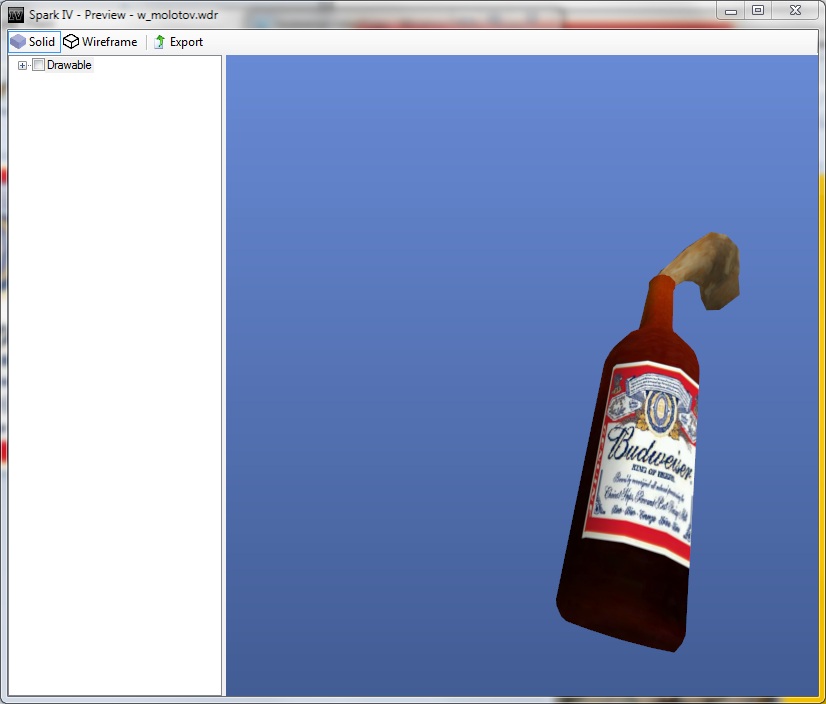Switch to Wireframe rendering mode

click(100, 42)
